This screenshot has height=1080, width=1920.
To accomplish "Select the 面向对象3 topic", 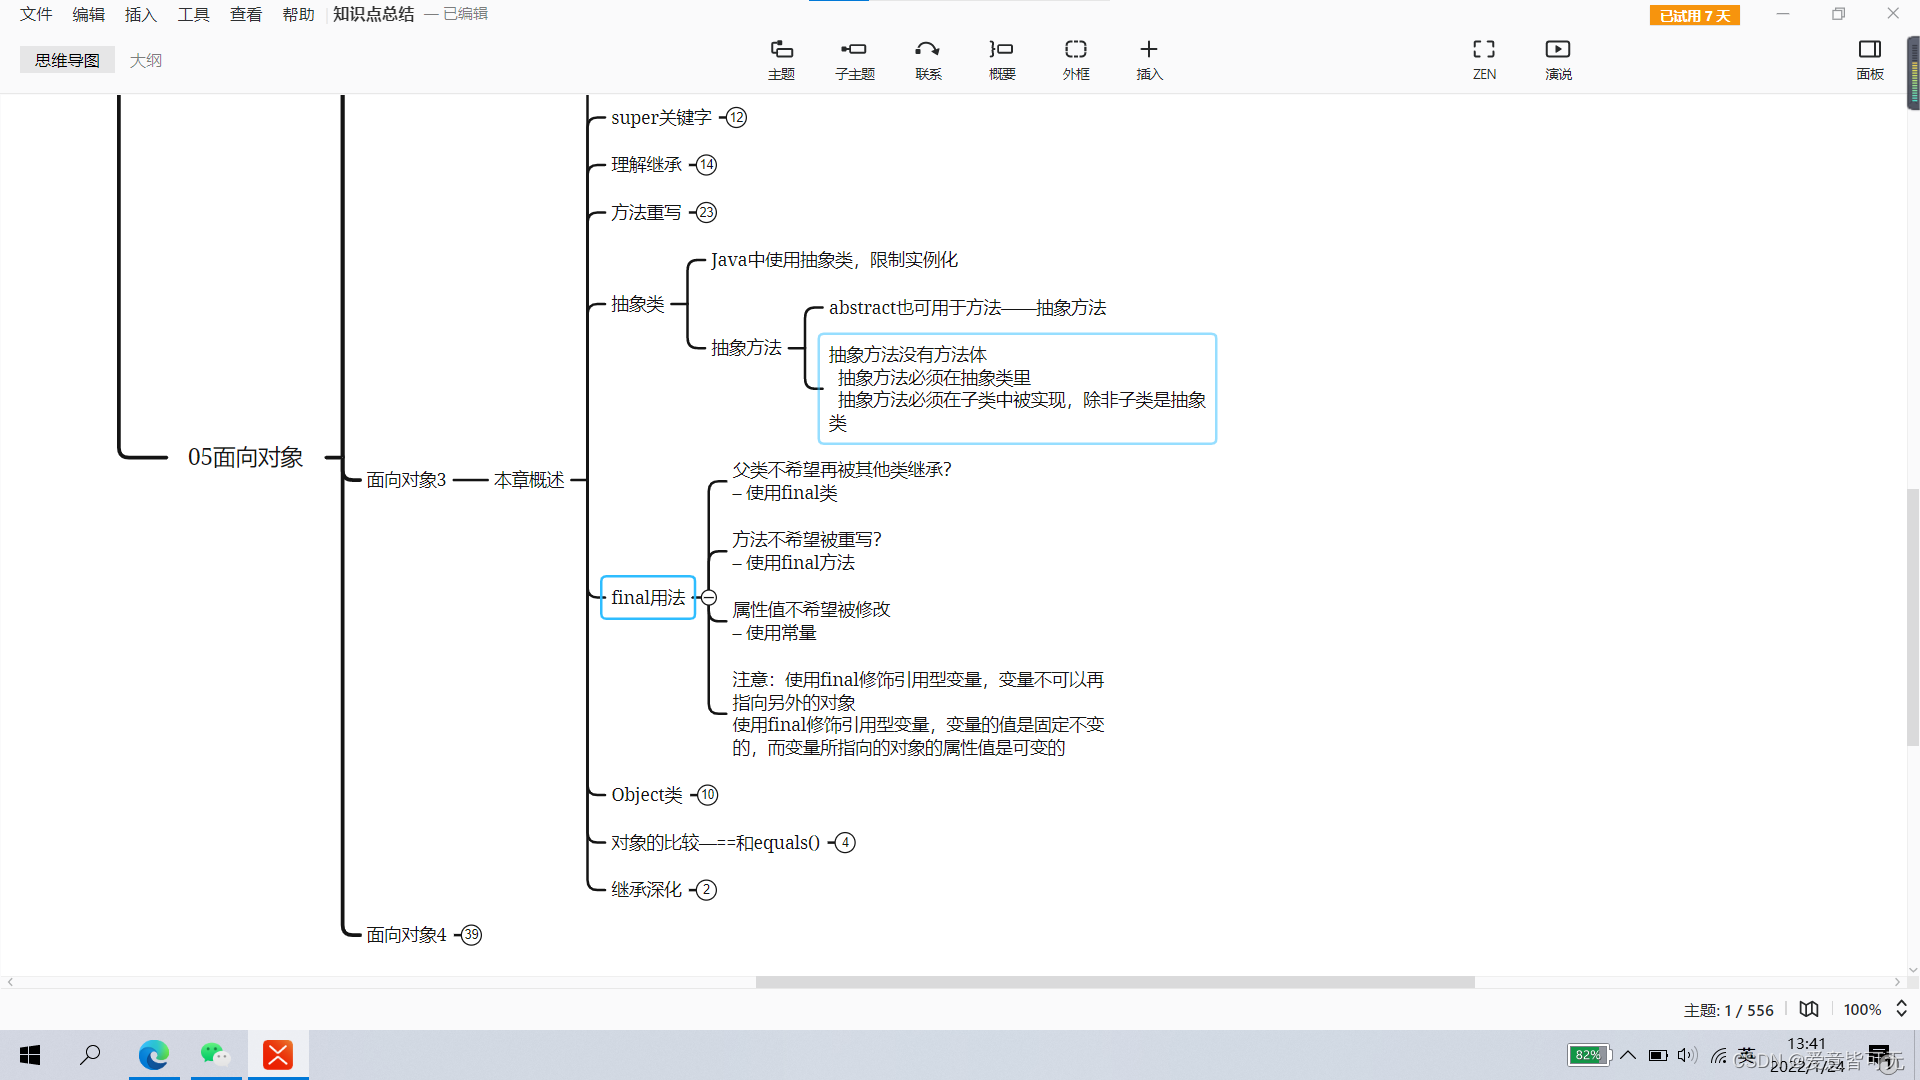I will (x=406, y=480).
